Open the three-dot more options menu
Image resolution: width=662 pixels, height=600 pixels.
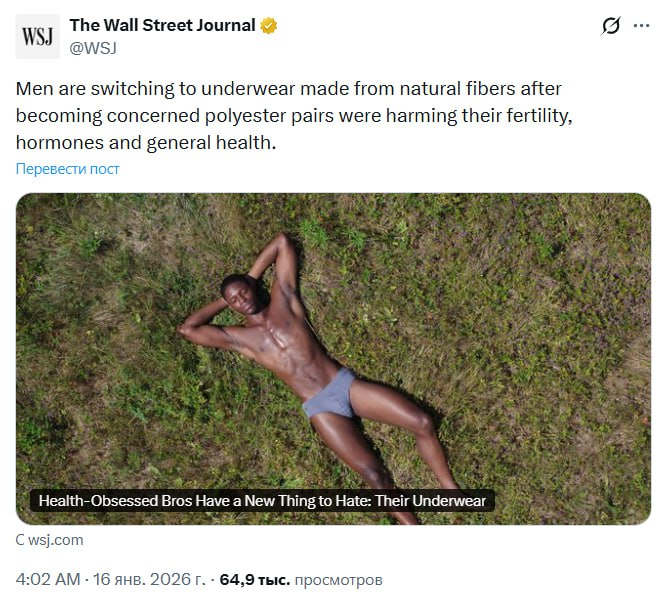[641, 27]
